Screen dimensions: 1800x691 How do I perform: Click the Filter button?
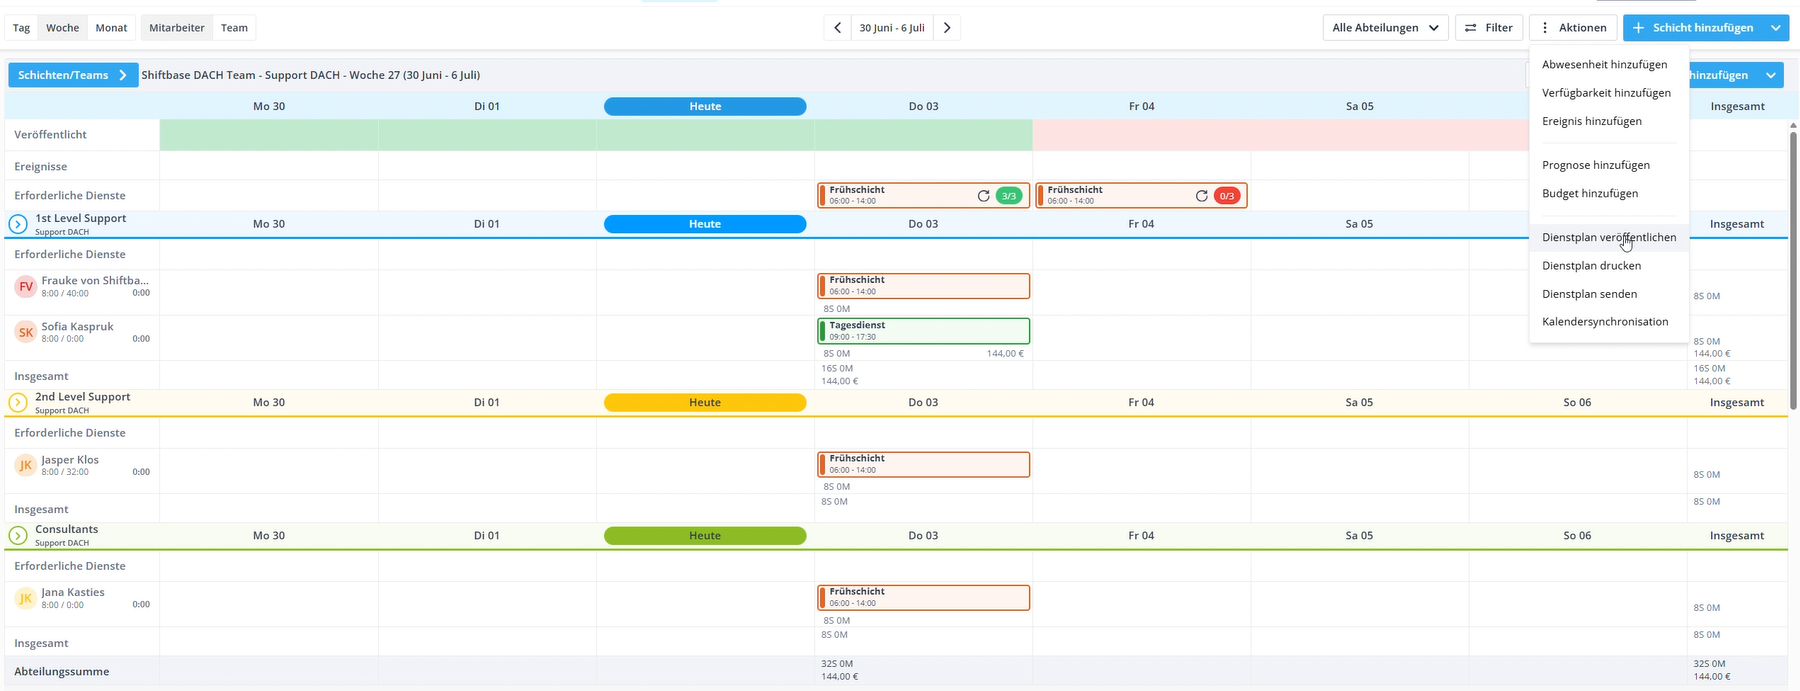tap(1489, 28)
